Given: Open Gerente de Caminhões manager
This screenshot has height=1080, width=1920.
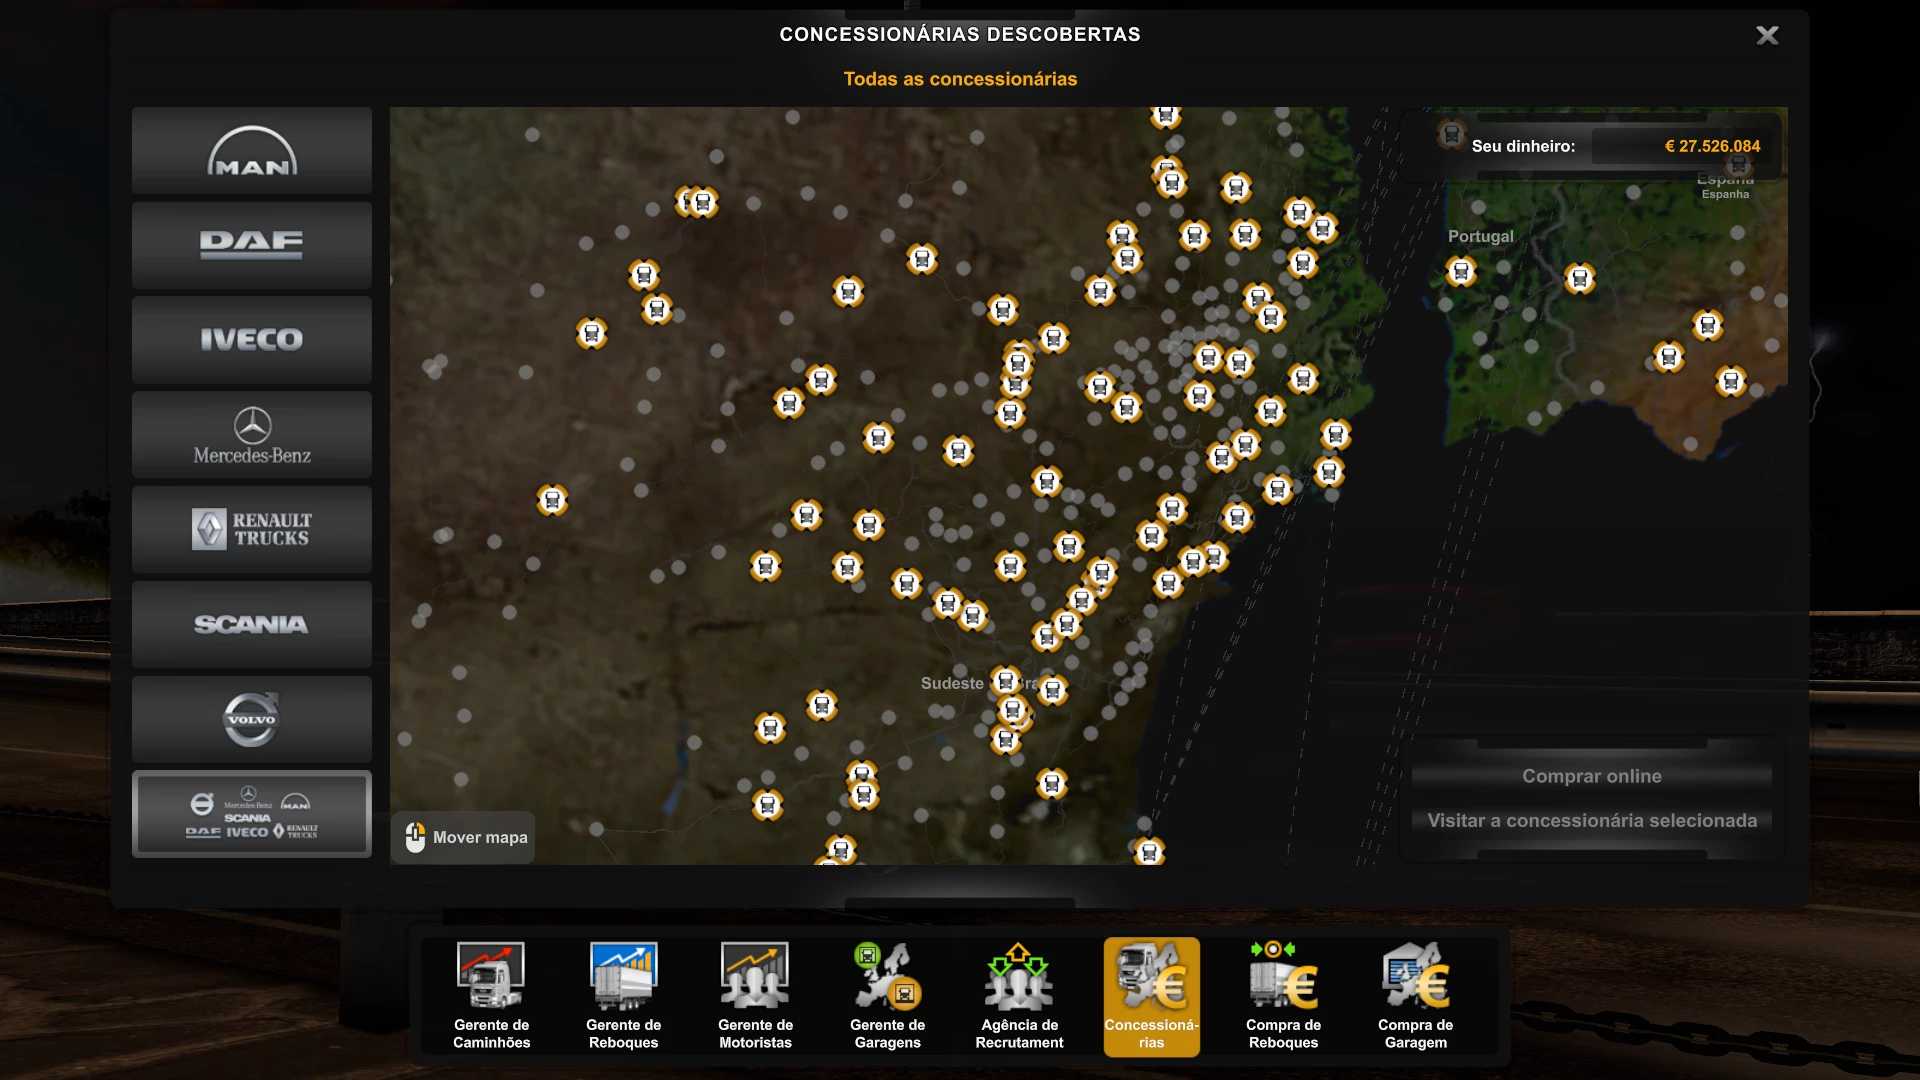Looking at the screenshot, I should pos(491,996).
